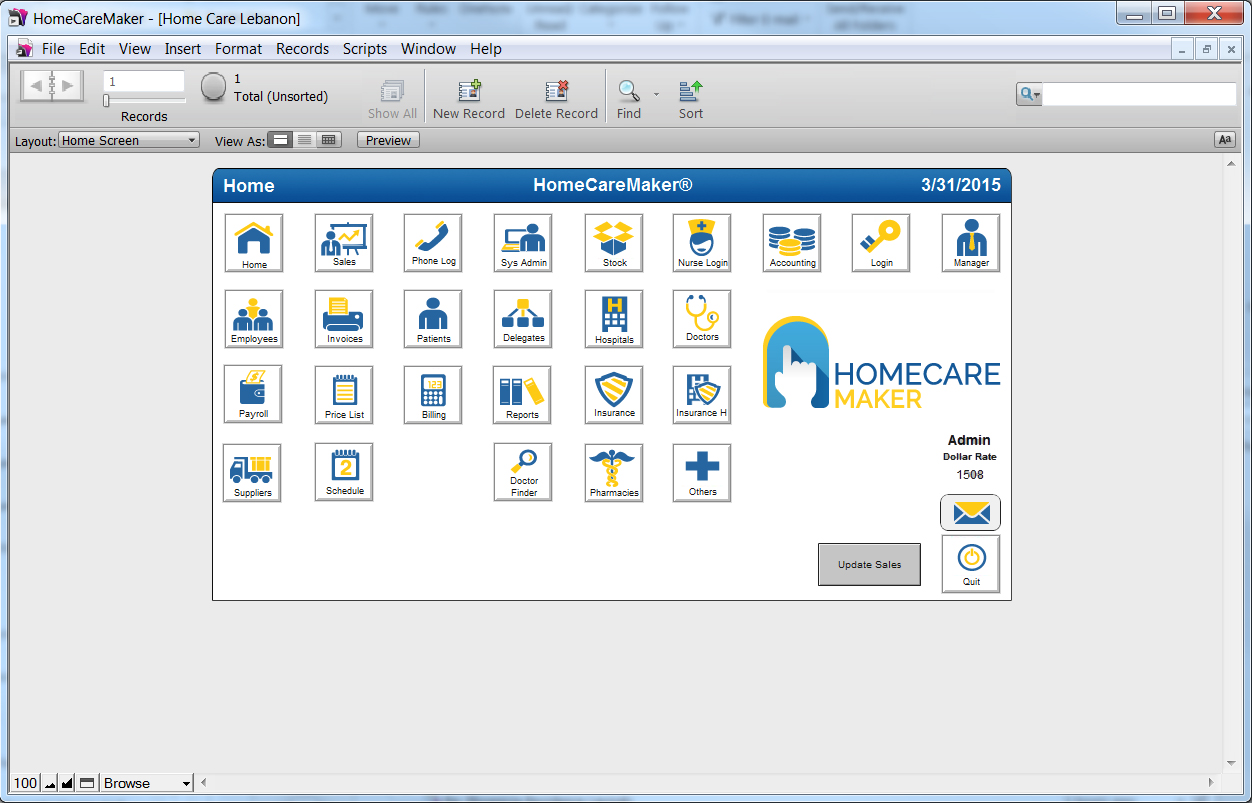Open the Window menu
1252x803 pixels.
tap(428, 49)
